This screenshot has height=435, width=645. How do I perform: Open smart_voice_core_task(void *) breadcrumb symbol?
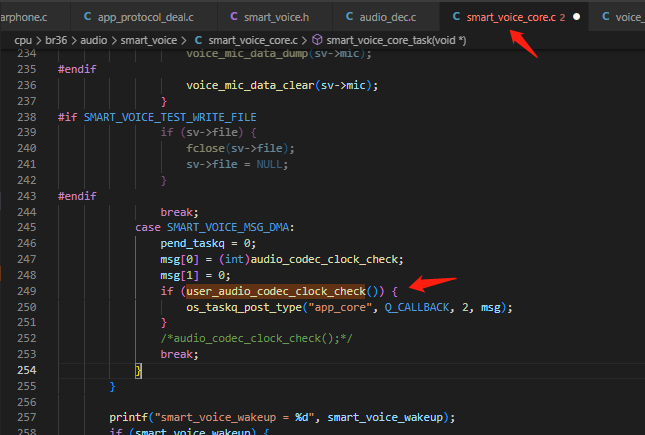click(x=396, y=40)
